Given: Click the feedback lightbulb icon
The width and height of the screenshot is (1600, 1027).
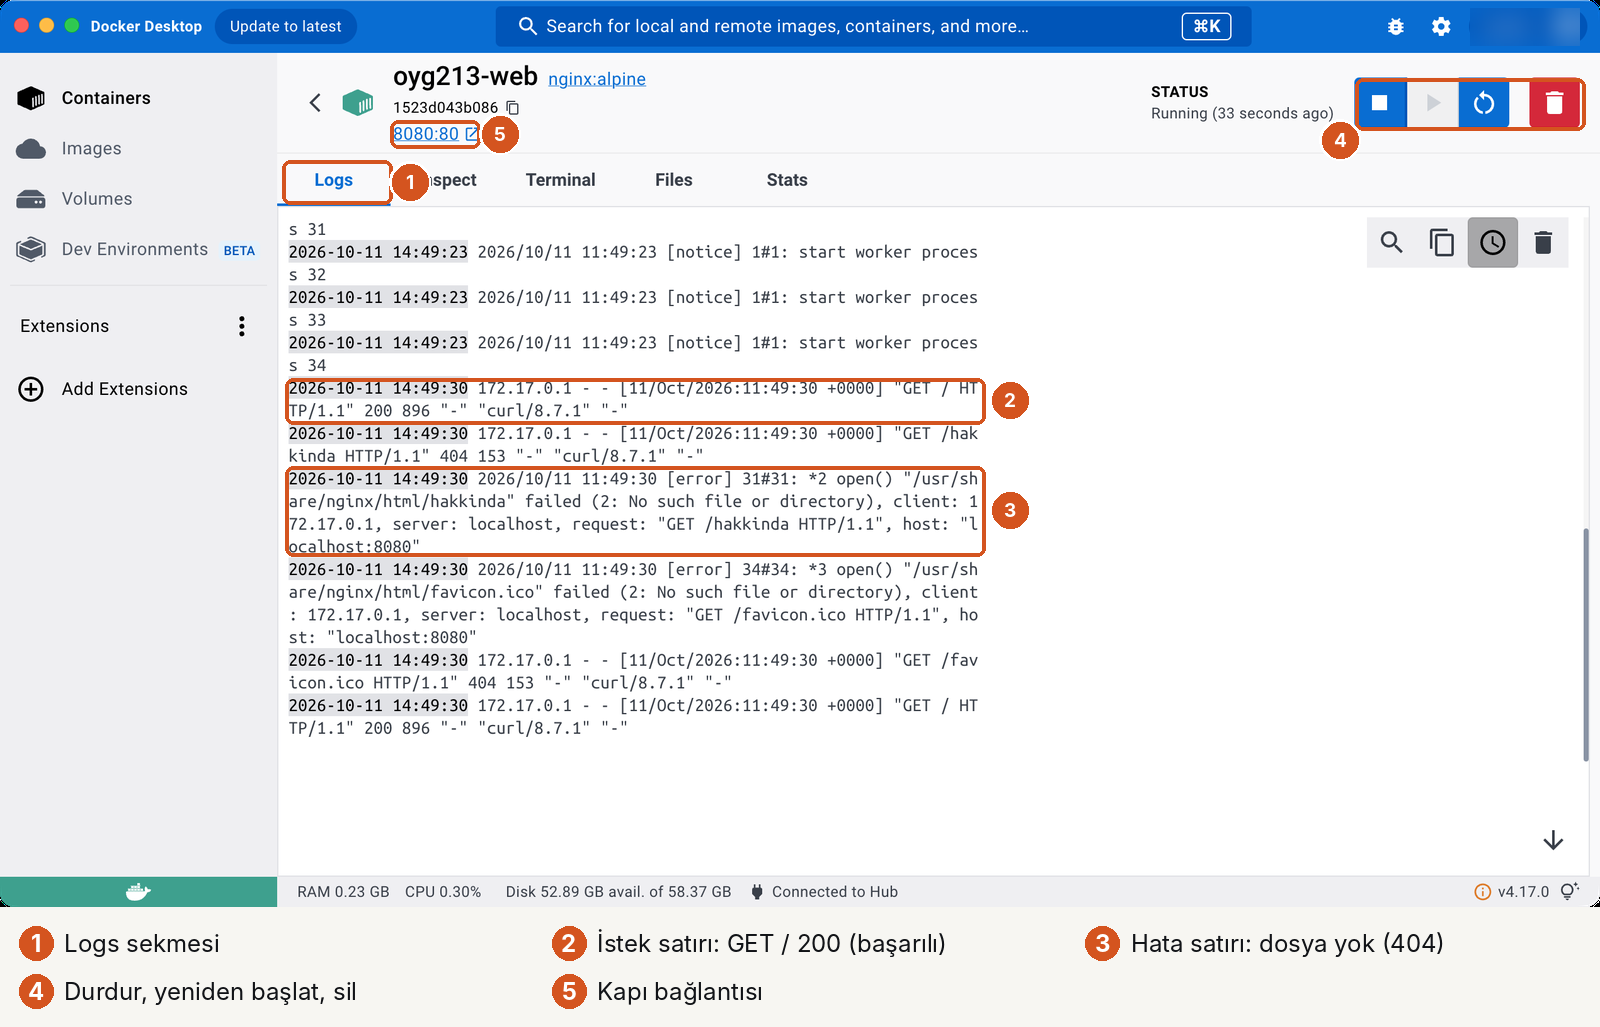Looking at the screenshot, I should (1569, 891).
